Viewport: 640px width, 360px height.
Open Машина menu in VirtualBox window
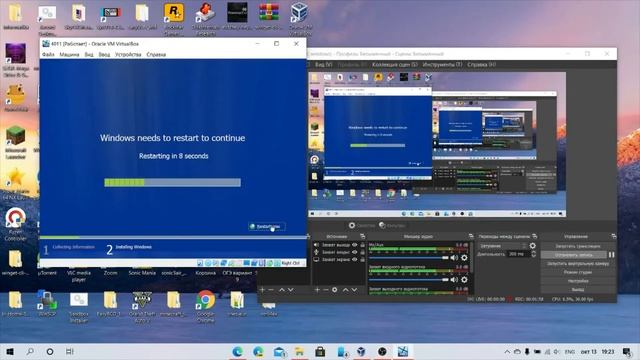click(x=69, y=54)
